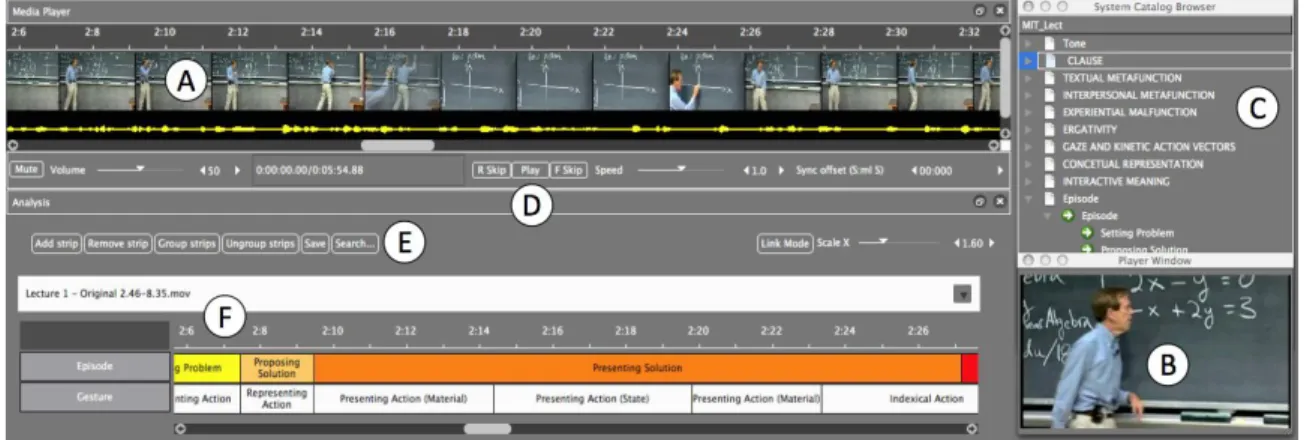Image resolution: width=1313 pixels, height=440 pixels.
Task: Select the Presenting Action (State) segment
Action: click(592, 398)
